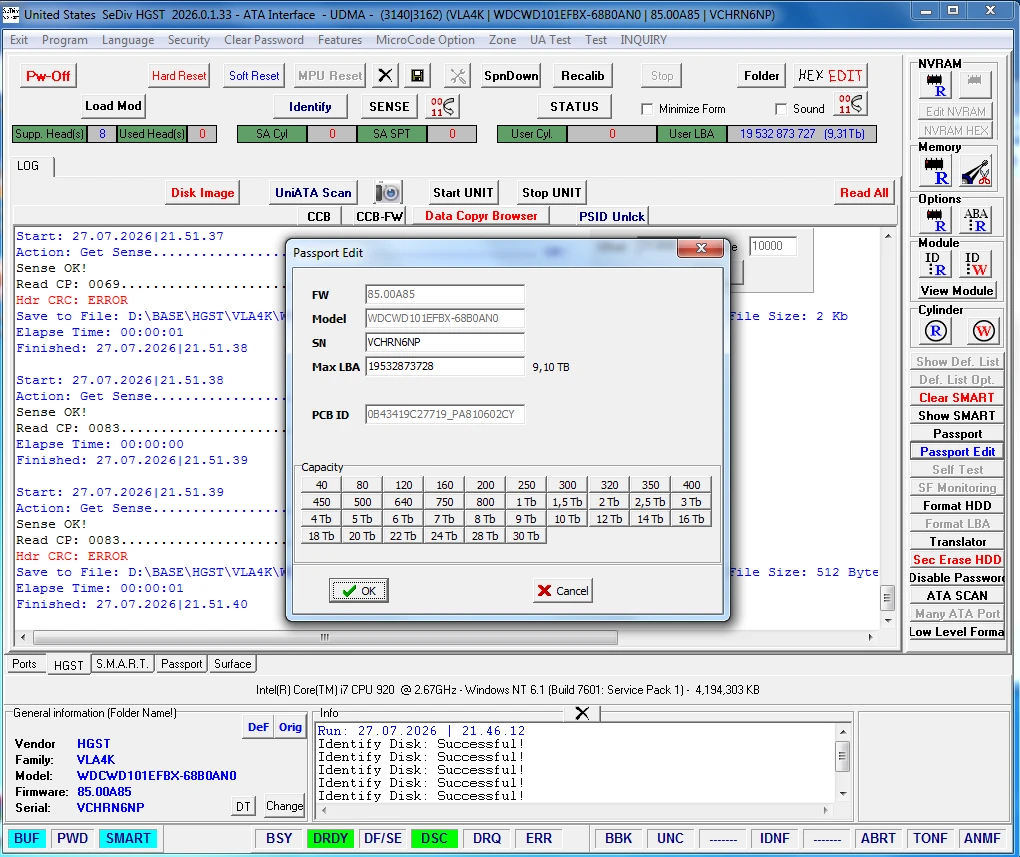Click the Disk Image button
The image size is (1020, 857).
(x=202, y=193)
